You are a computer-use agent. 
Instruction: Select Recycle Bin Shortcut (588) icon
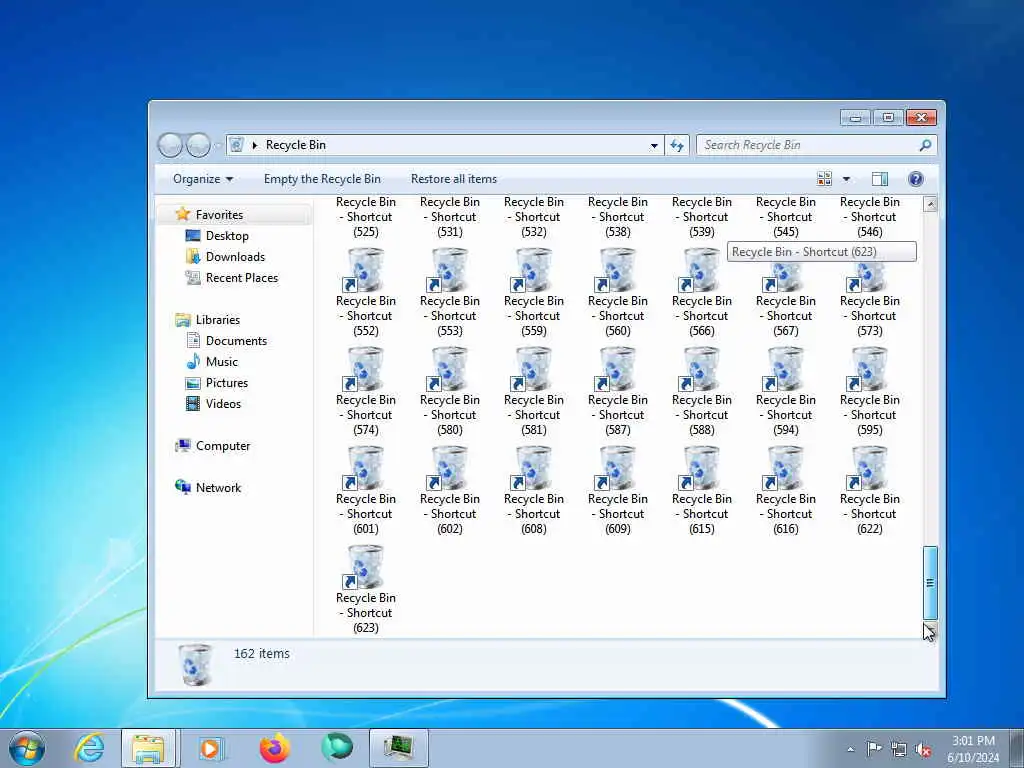point(701,369)
